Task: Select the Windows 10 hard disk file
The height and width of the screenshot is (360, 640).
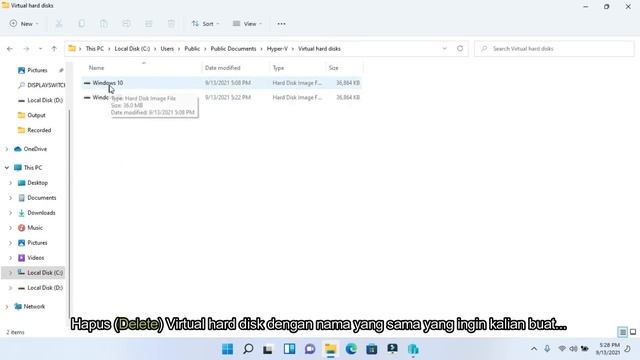Action: pos(222,83)
